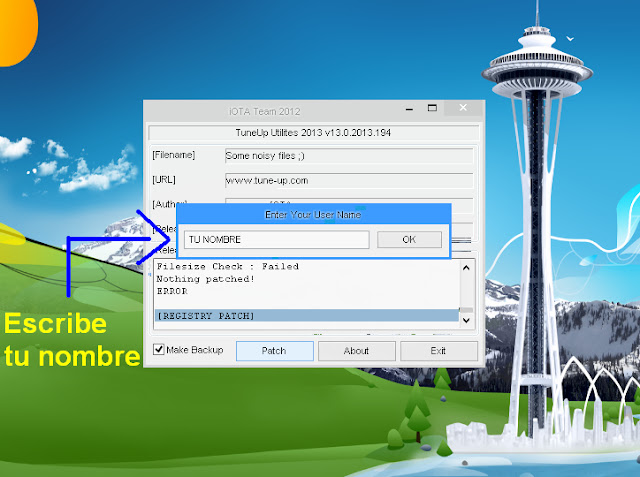Click the Exit button
The height and width of the screenshot is (477, 640).
tap(439, 351)
